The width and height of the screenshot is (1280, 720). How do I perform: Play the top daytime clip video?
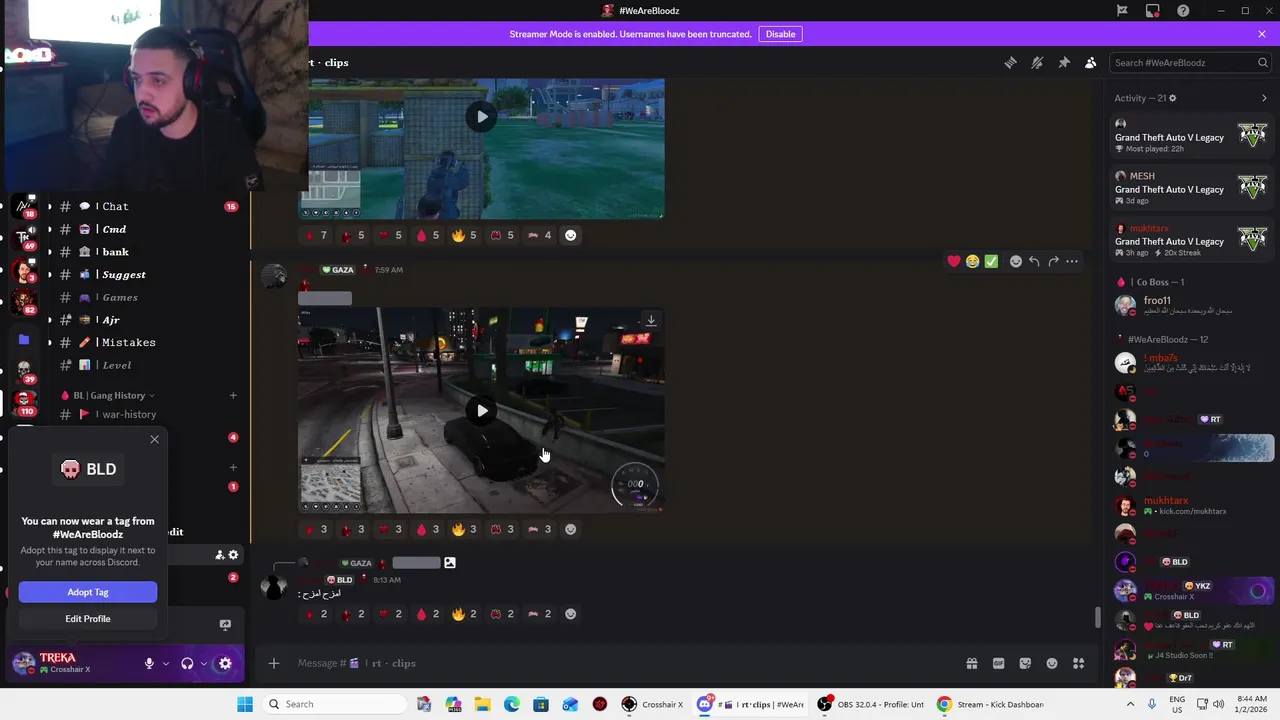pyautogui.click(x=482, y=117)
